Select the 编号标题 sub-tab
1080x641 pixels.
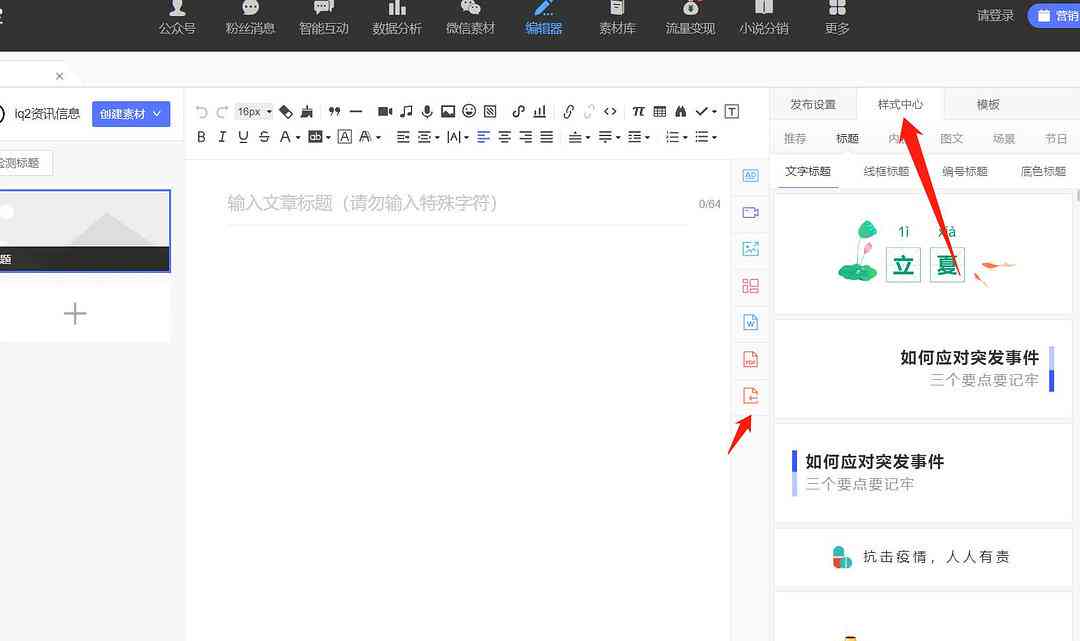click(x=965, y=171)
